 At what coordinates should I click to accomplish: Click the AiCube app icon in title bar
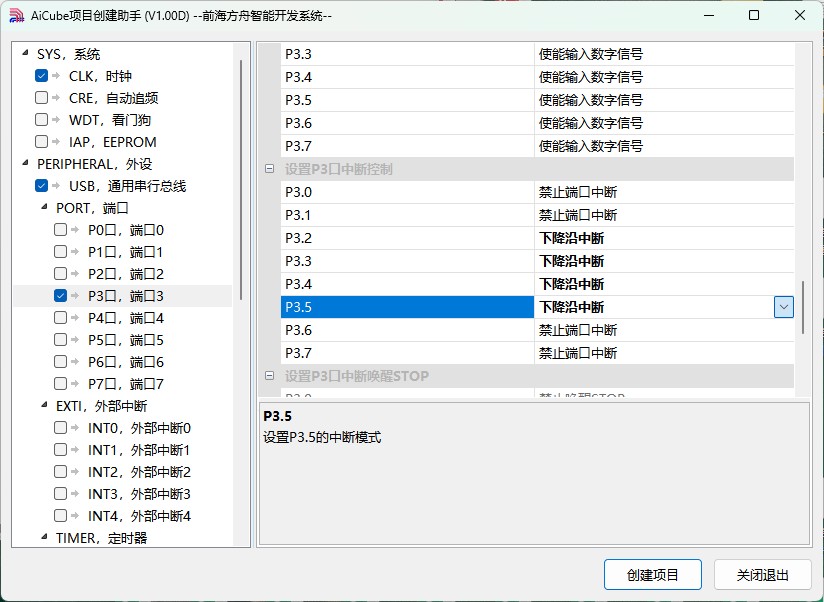coord(16,15)
